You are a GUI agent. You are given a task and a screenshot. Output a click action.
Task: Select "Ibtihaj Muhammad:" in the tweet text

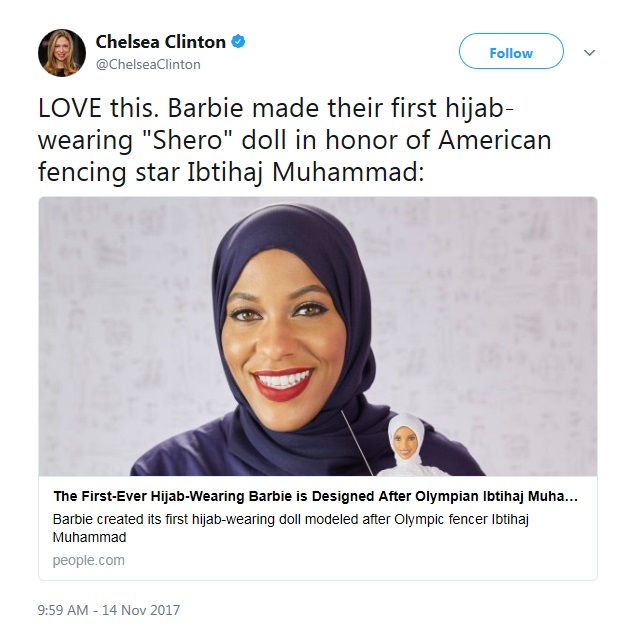click(306, 172)
